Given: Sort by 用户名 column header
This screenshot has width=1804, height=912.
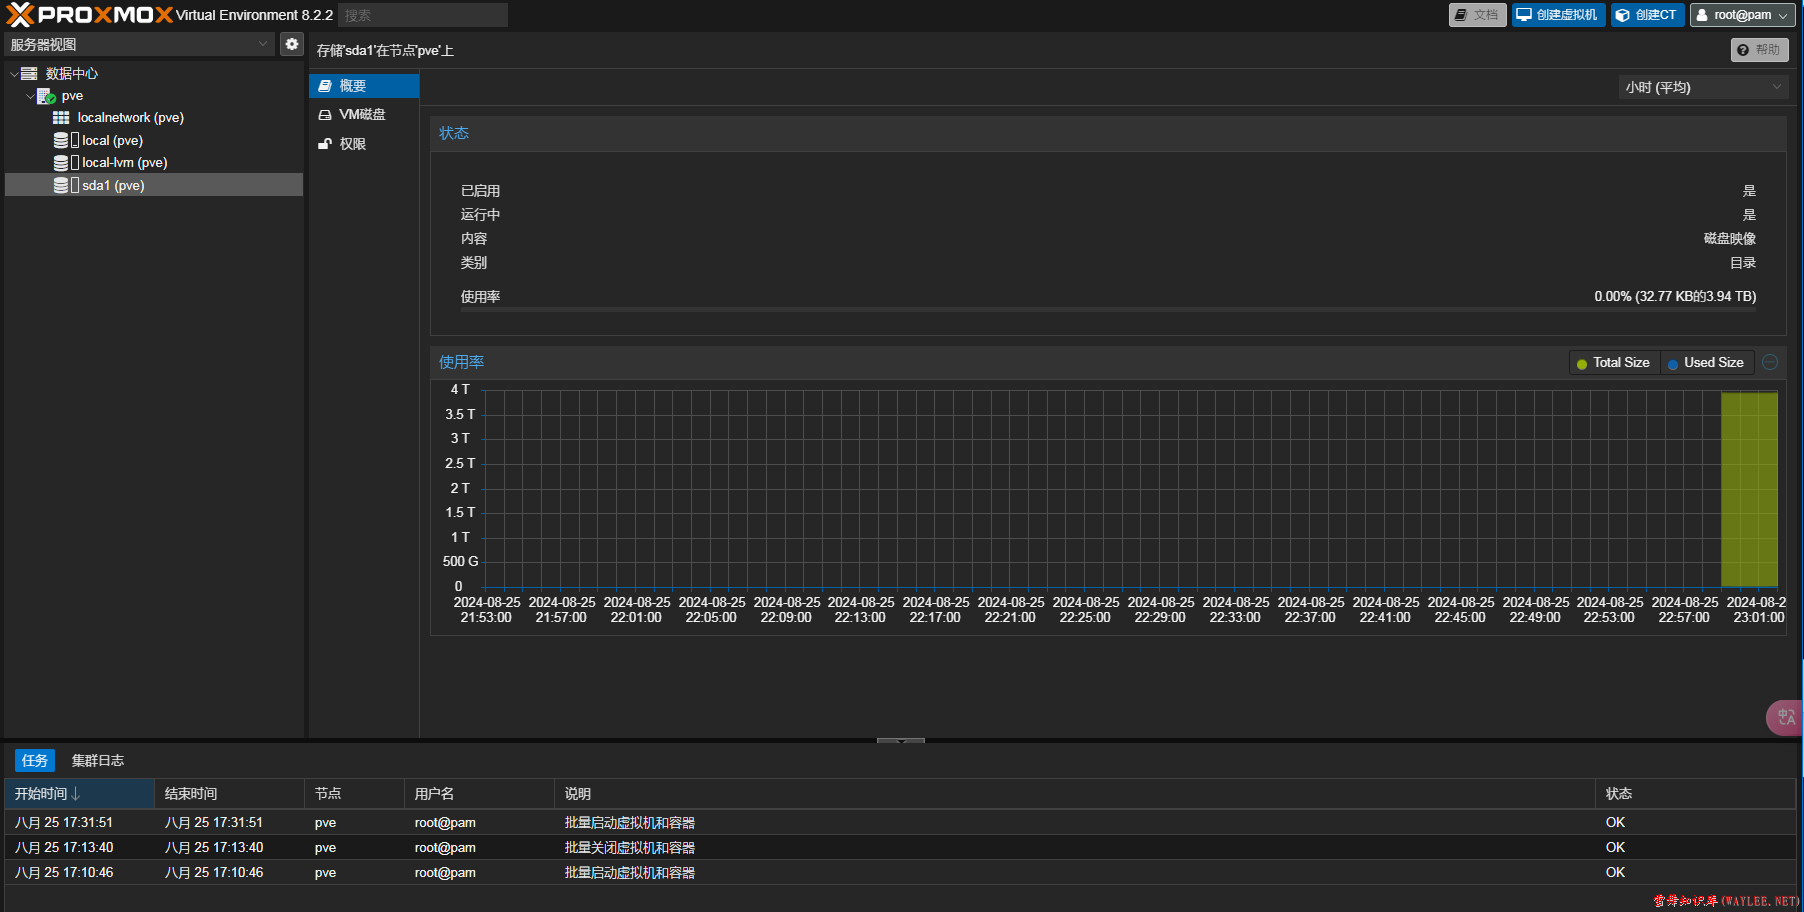Looking at the screenshot, I should [479, 794].
